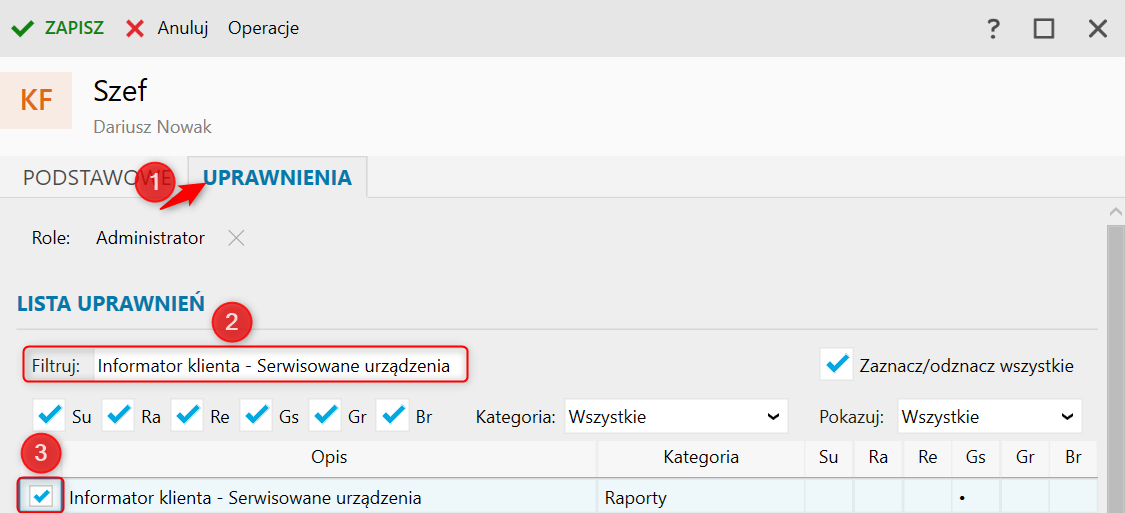Click the green ZAPISZ save checkmark
Viewport: 1125px width, 513px height.
[x=23, y=28]
